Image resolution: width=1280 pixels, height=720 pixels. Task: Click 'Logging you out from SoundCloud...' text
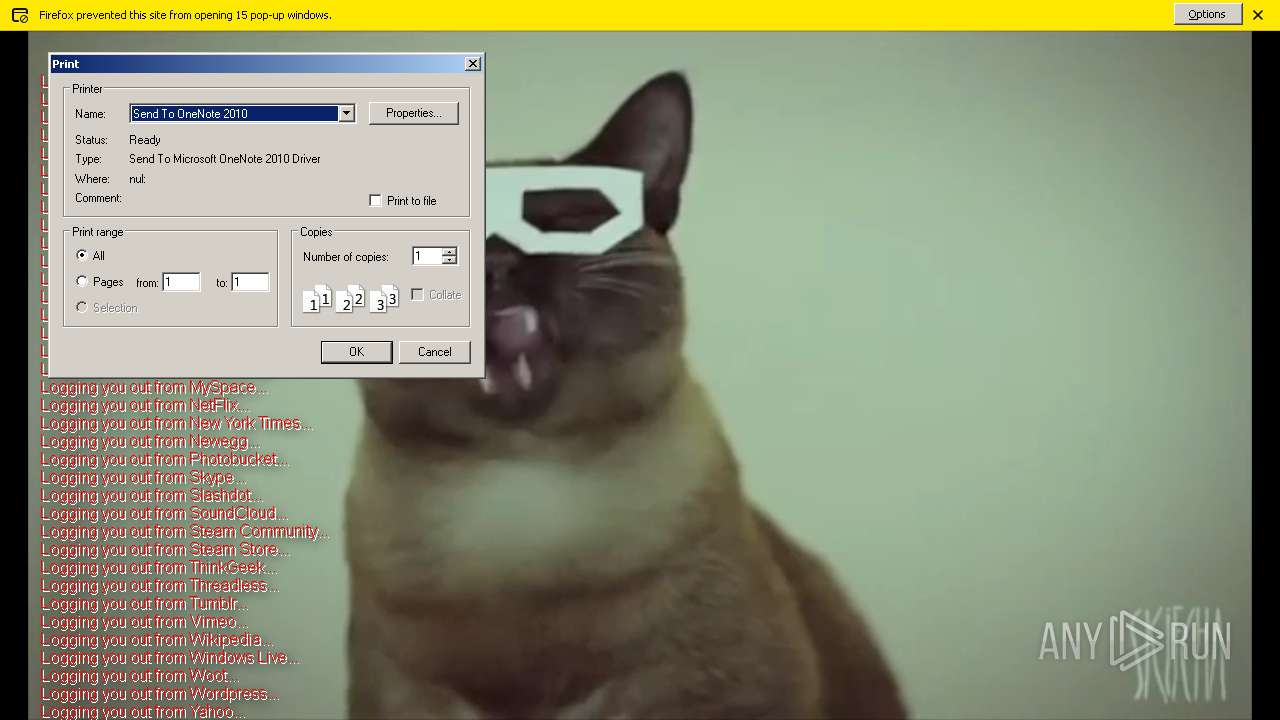(164, 514)
